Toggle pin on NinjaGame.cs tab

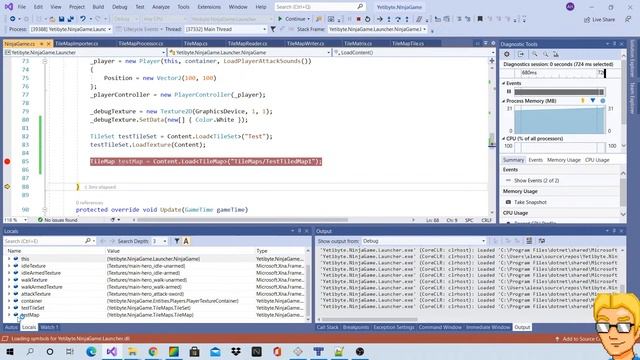42,43
